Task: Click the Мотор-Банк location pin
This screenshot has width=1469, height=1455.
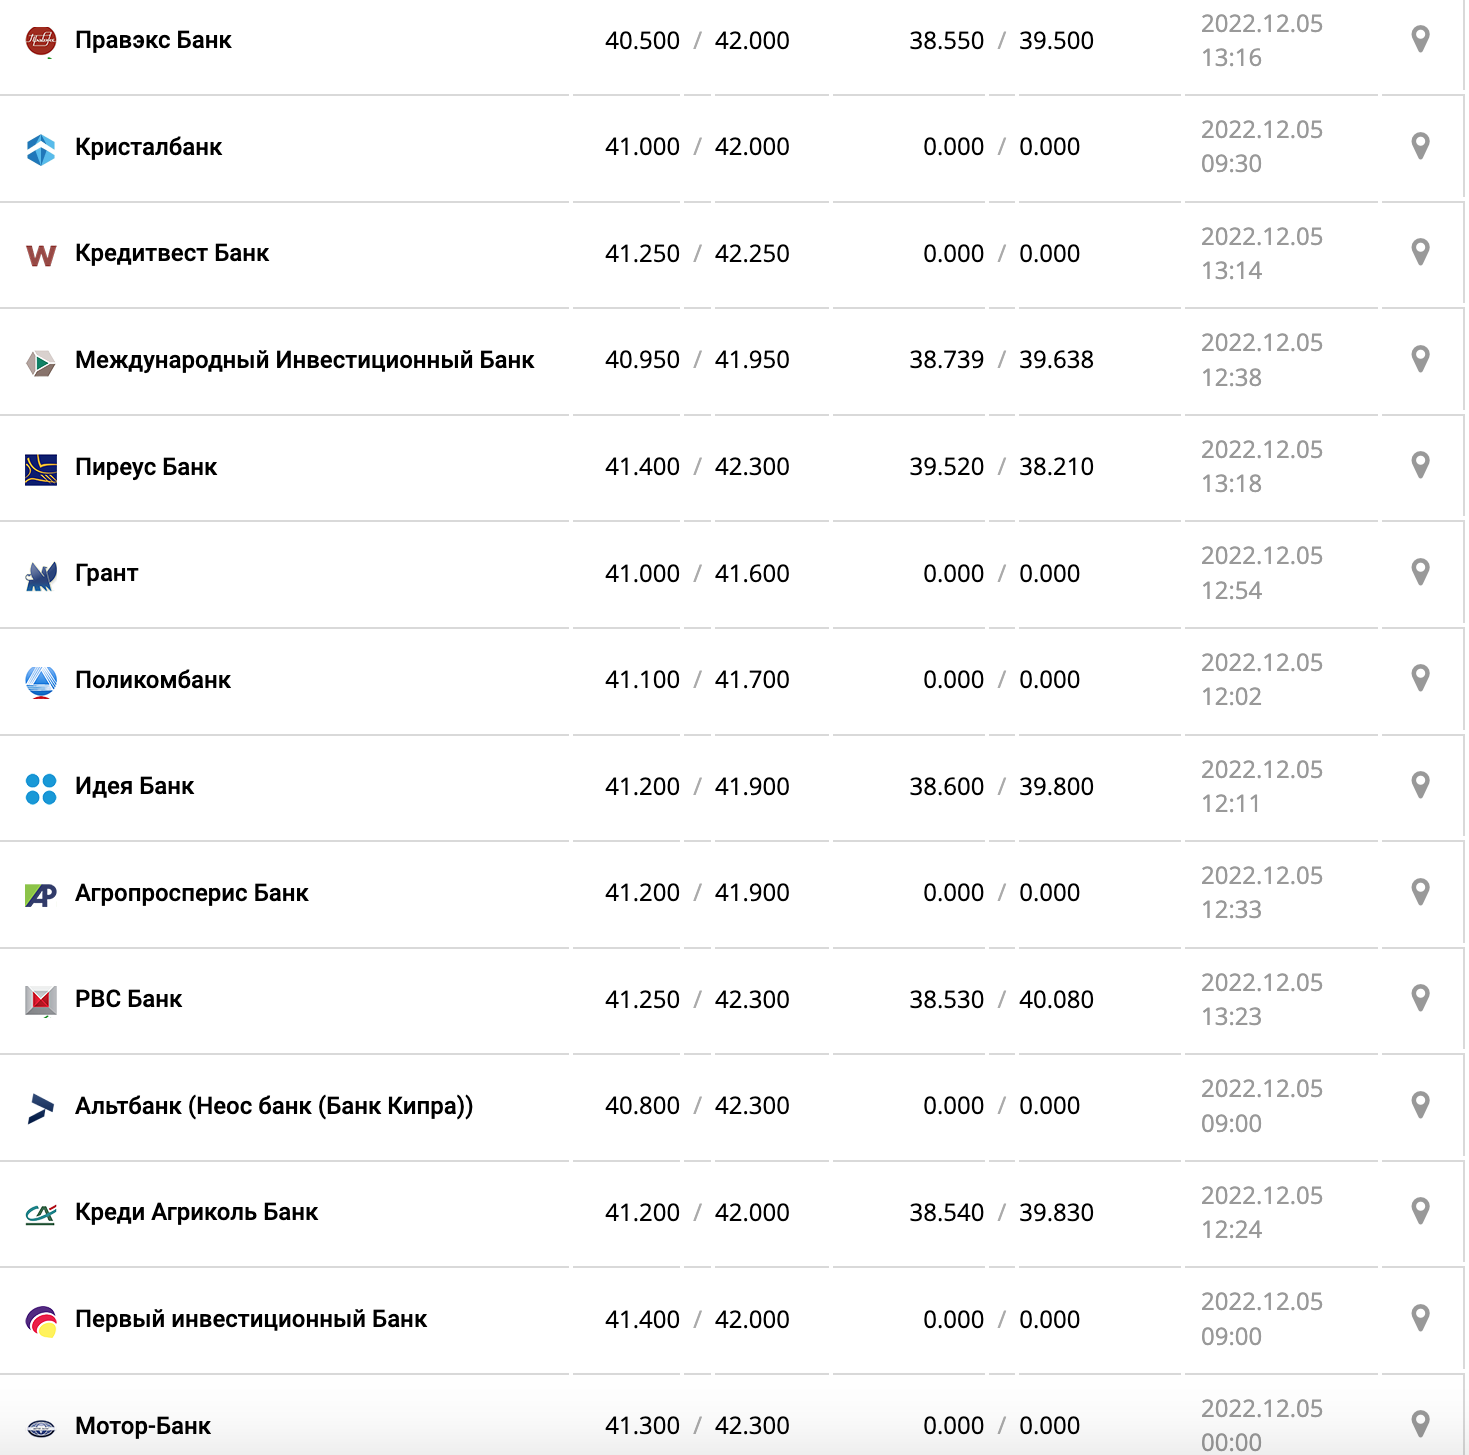Action: [1420, 1424]
